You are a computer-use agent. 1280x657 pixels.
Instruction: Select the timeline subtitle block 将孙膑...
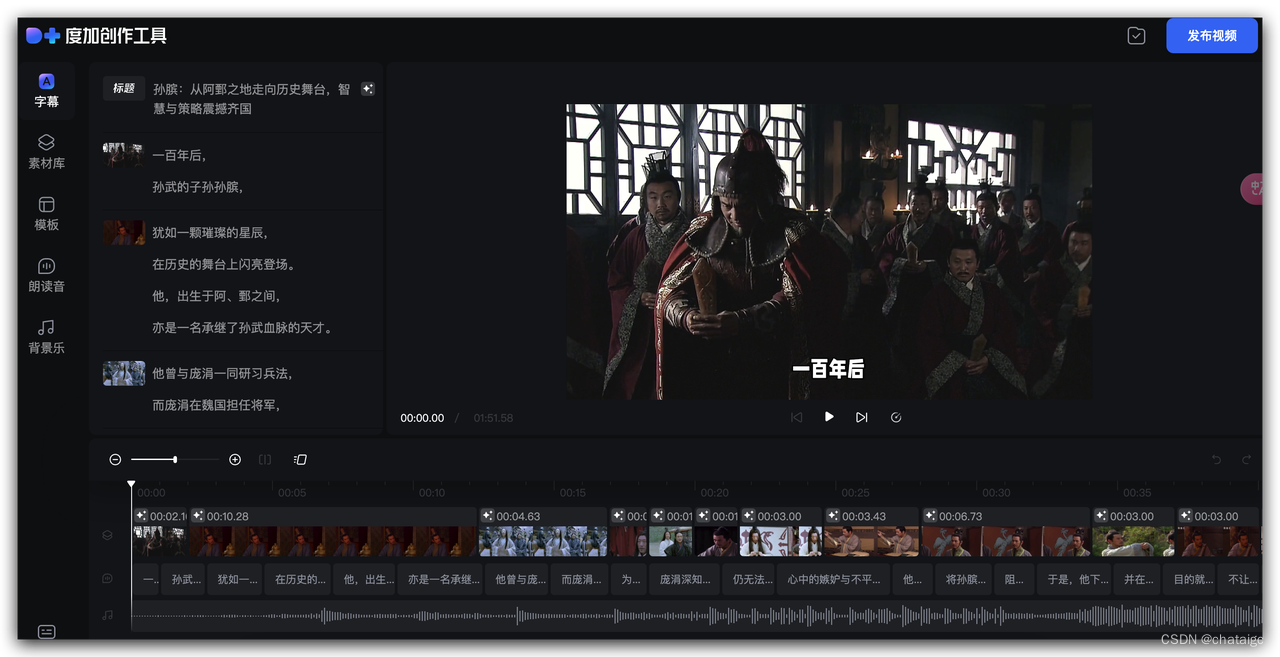[x=966, y=579]
